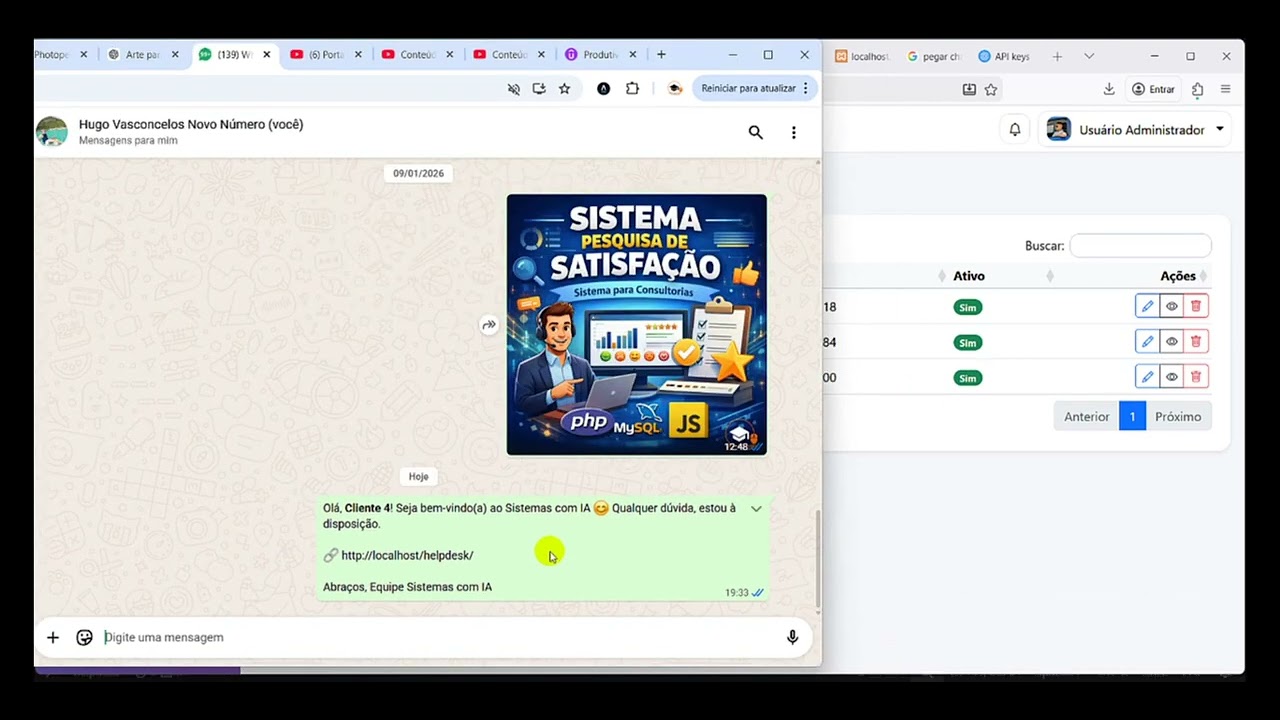Sort the table by Ativo column
The image size is (1280, 720).
pos(969,276)
